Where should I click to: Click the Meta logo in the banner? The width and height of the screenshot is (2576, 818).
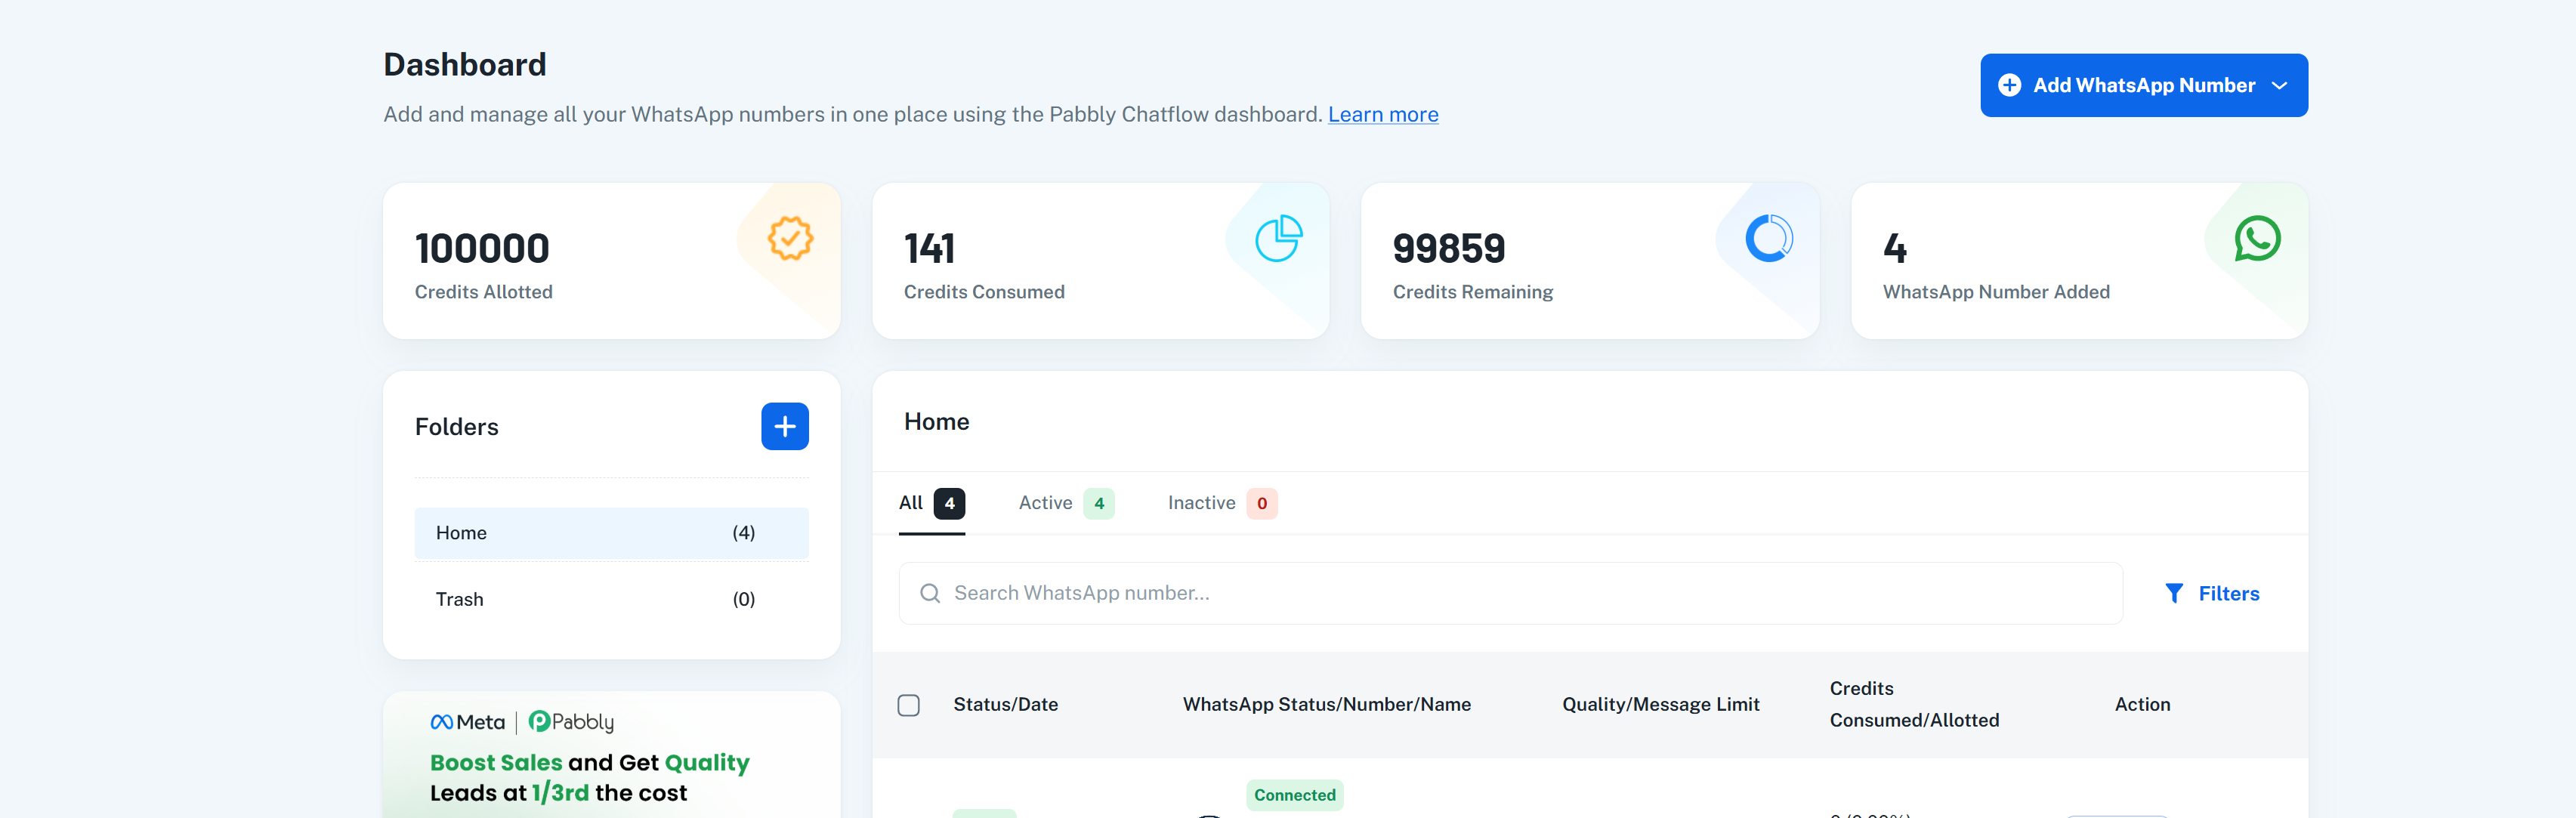click(467, 722)
